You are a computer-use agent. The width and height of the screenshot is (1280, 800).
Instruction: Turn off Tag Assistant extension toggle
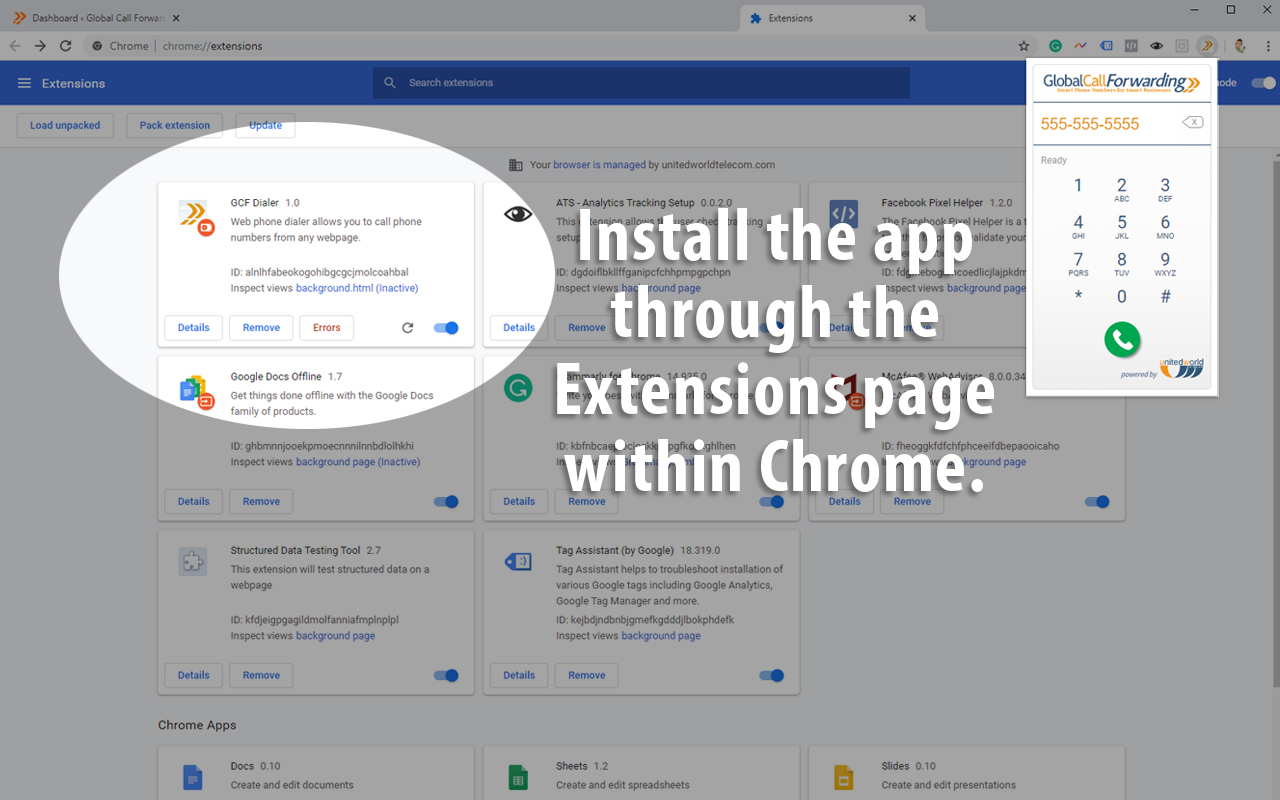click(x=771, y=676)
